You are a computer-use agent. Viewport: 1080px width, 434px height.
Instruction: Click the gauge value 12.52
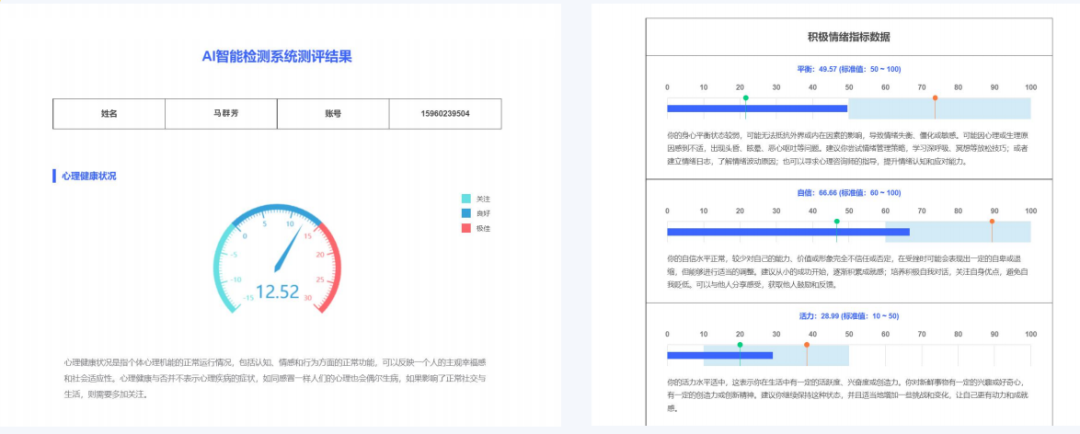278,292
